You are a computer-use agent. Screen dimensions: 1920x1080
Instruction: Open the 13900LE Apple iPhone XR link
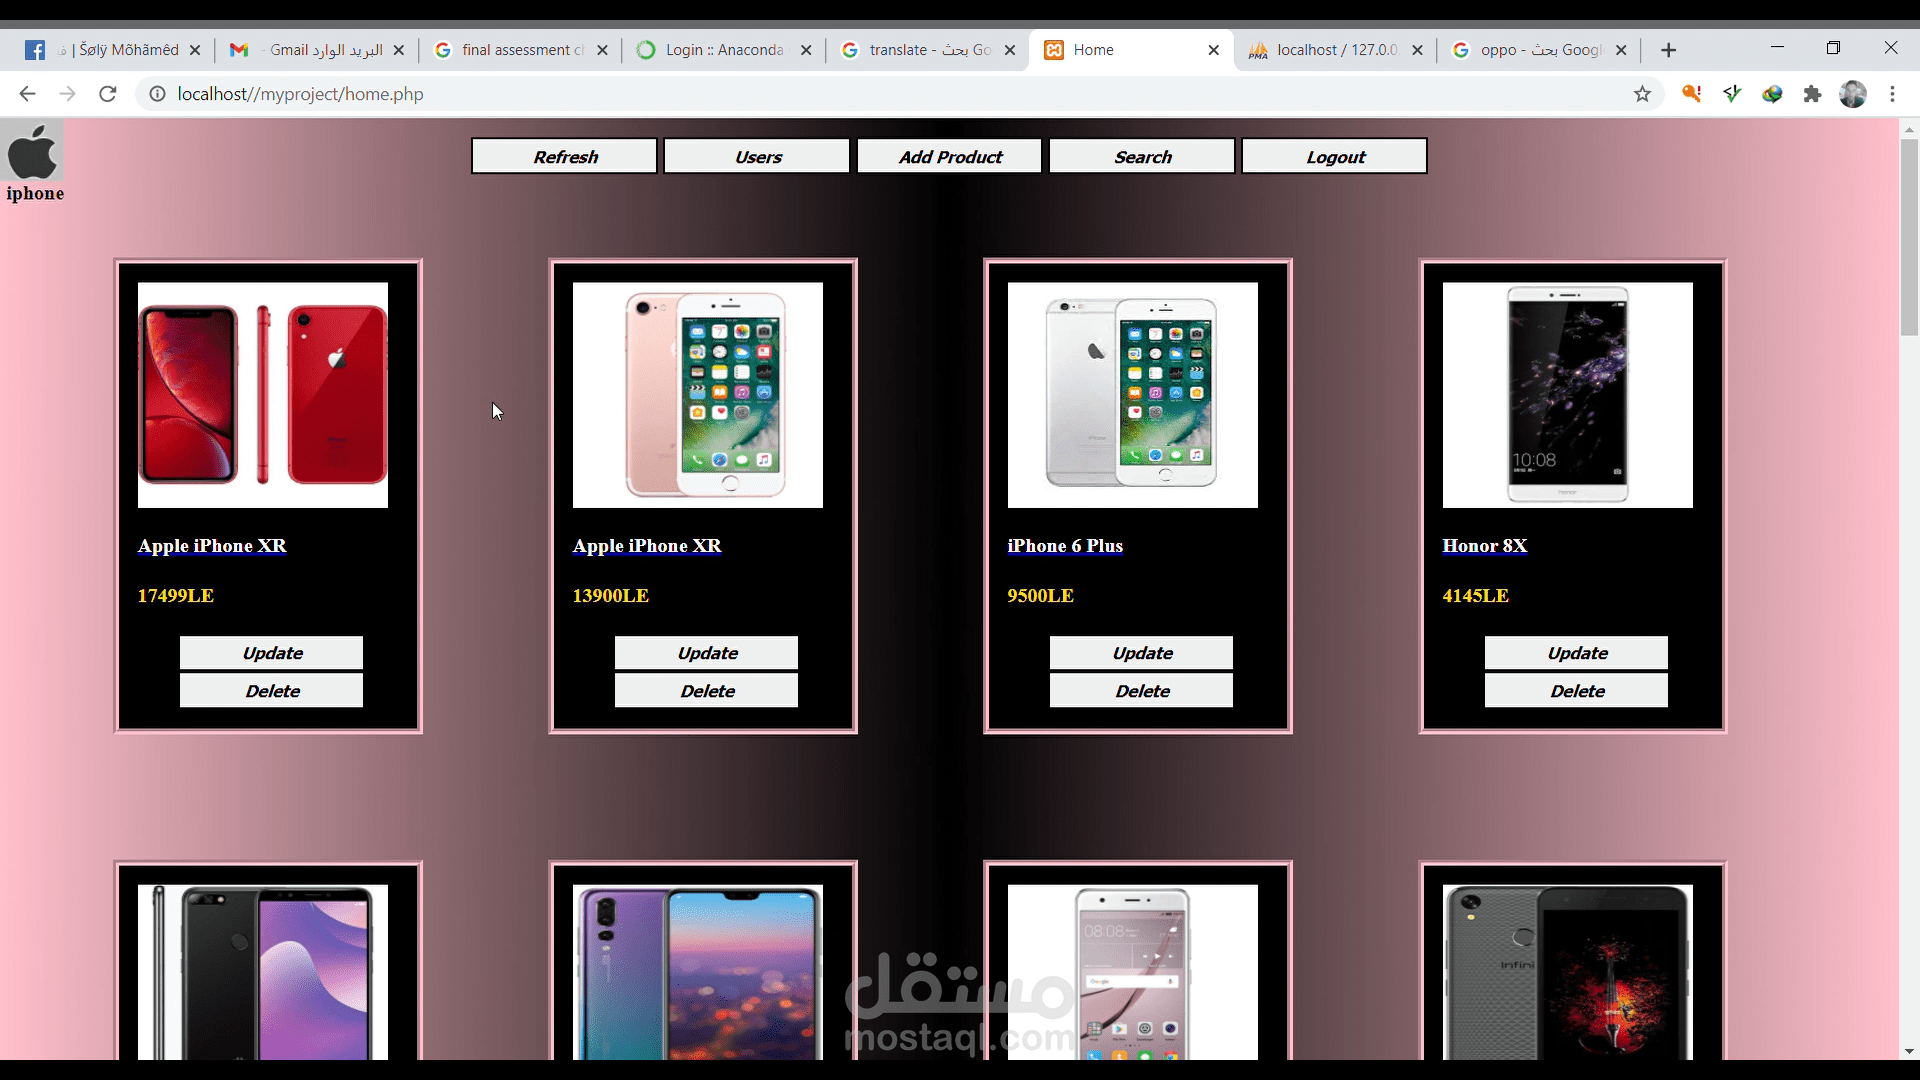[646, 546]
